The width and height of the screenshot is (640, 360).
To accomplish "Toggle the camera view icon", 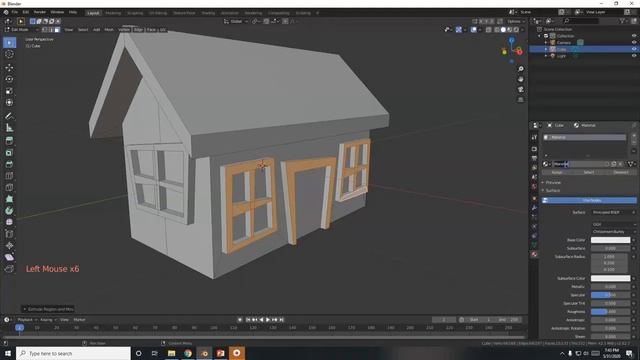I will 520,89.
